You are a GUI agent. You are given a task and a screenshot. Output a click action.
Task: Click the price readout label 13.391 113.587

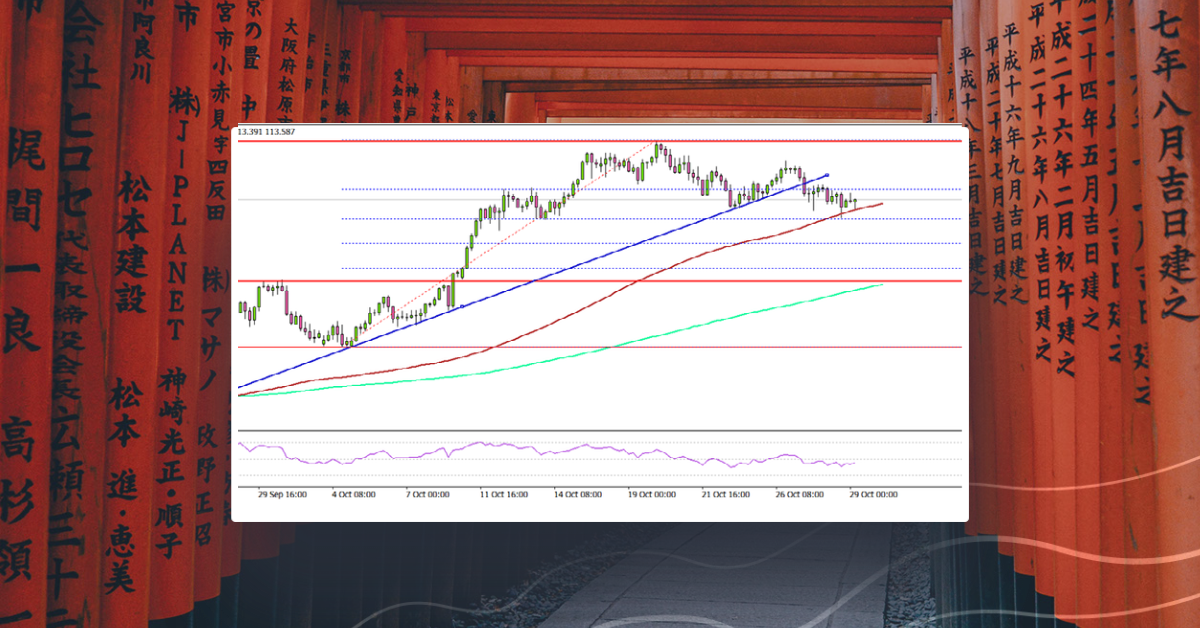[264, 130]
